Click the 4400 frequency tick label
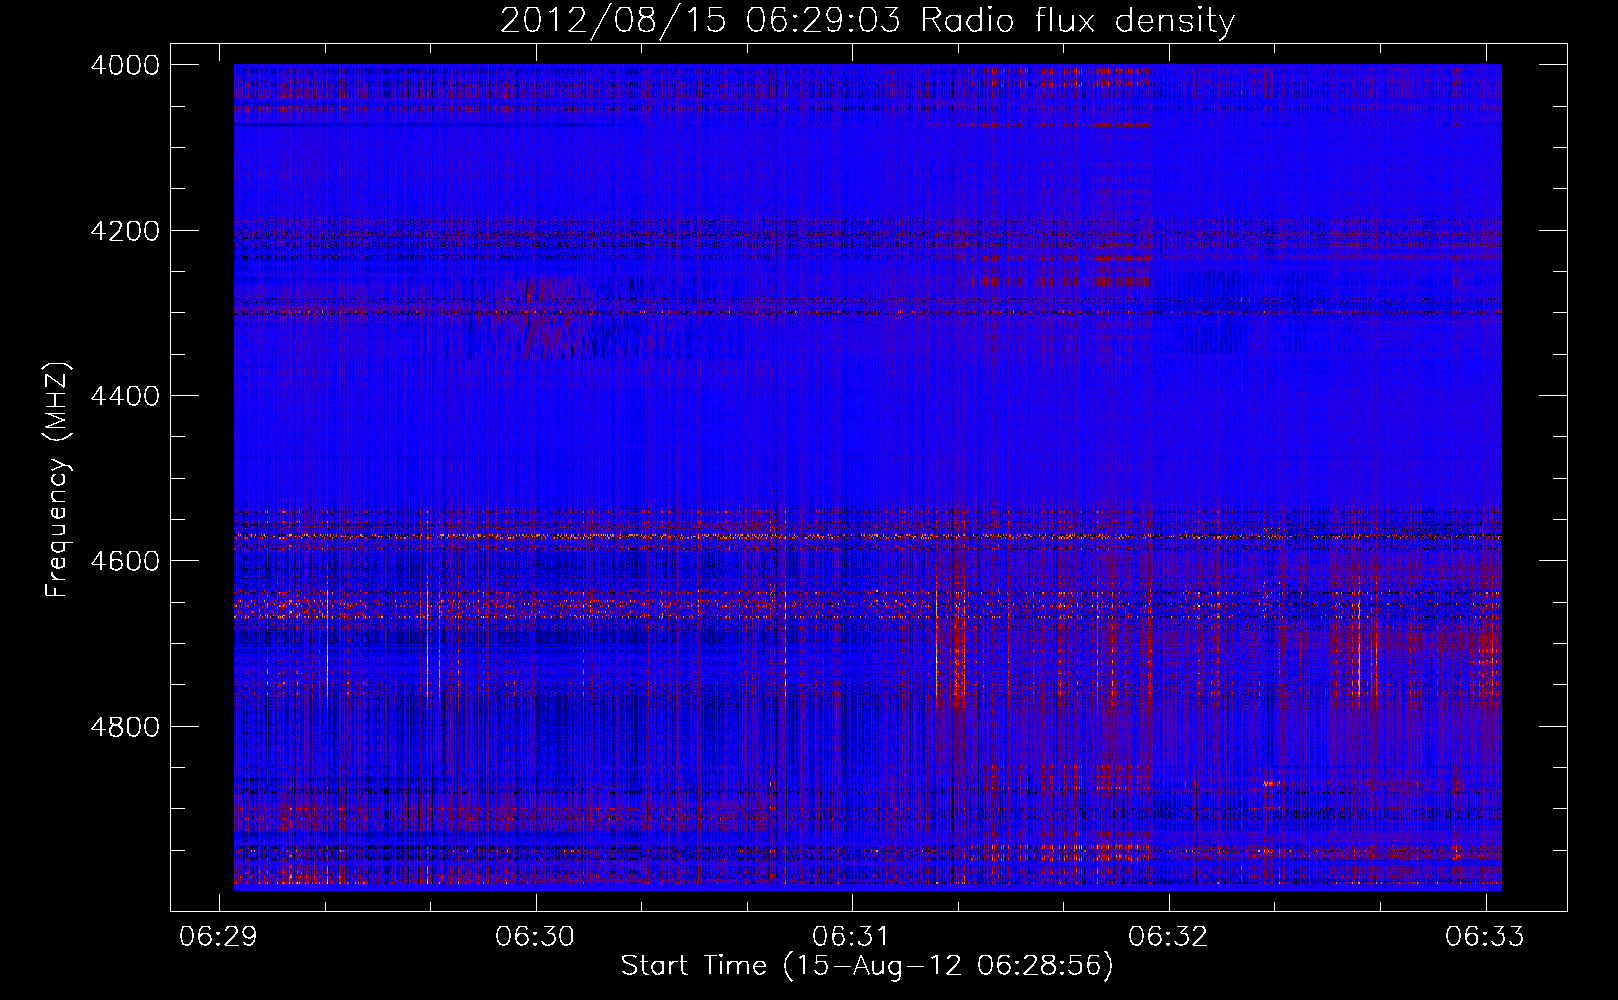Image resolution: width=1618 pixels, height=1000 pixels. (x=125, y=396)
